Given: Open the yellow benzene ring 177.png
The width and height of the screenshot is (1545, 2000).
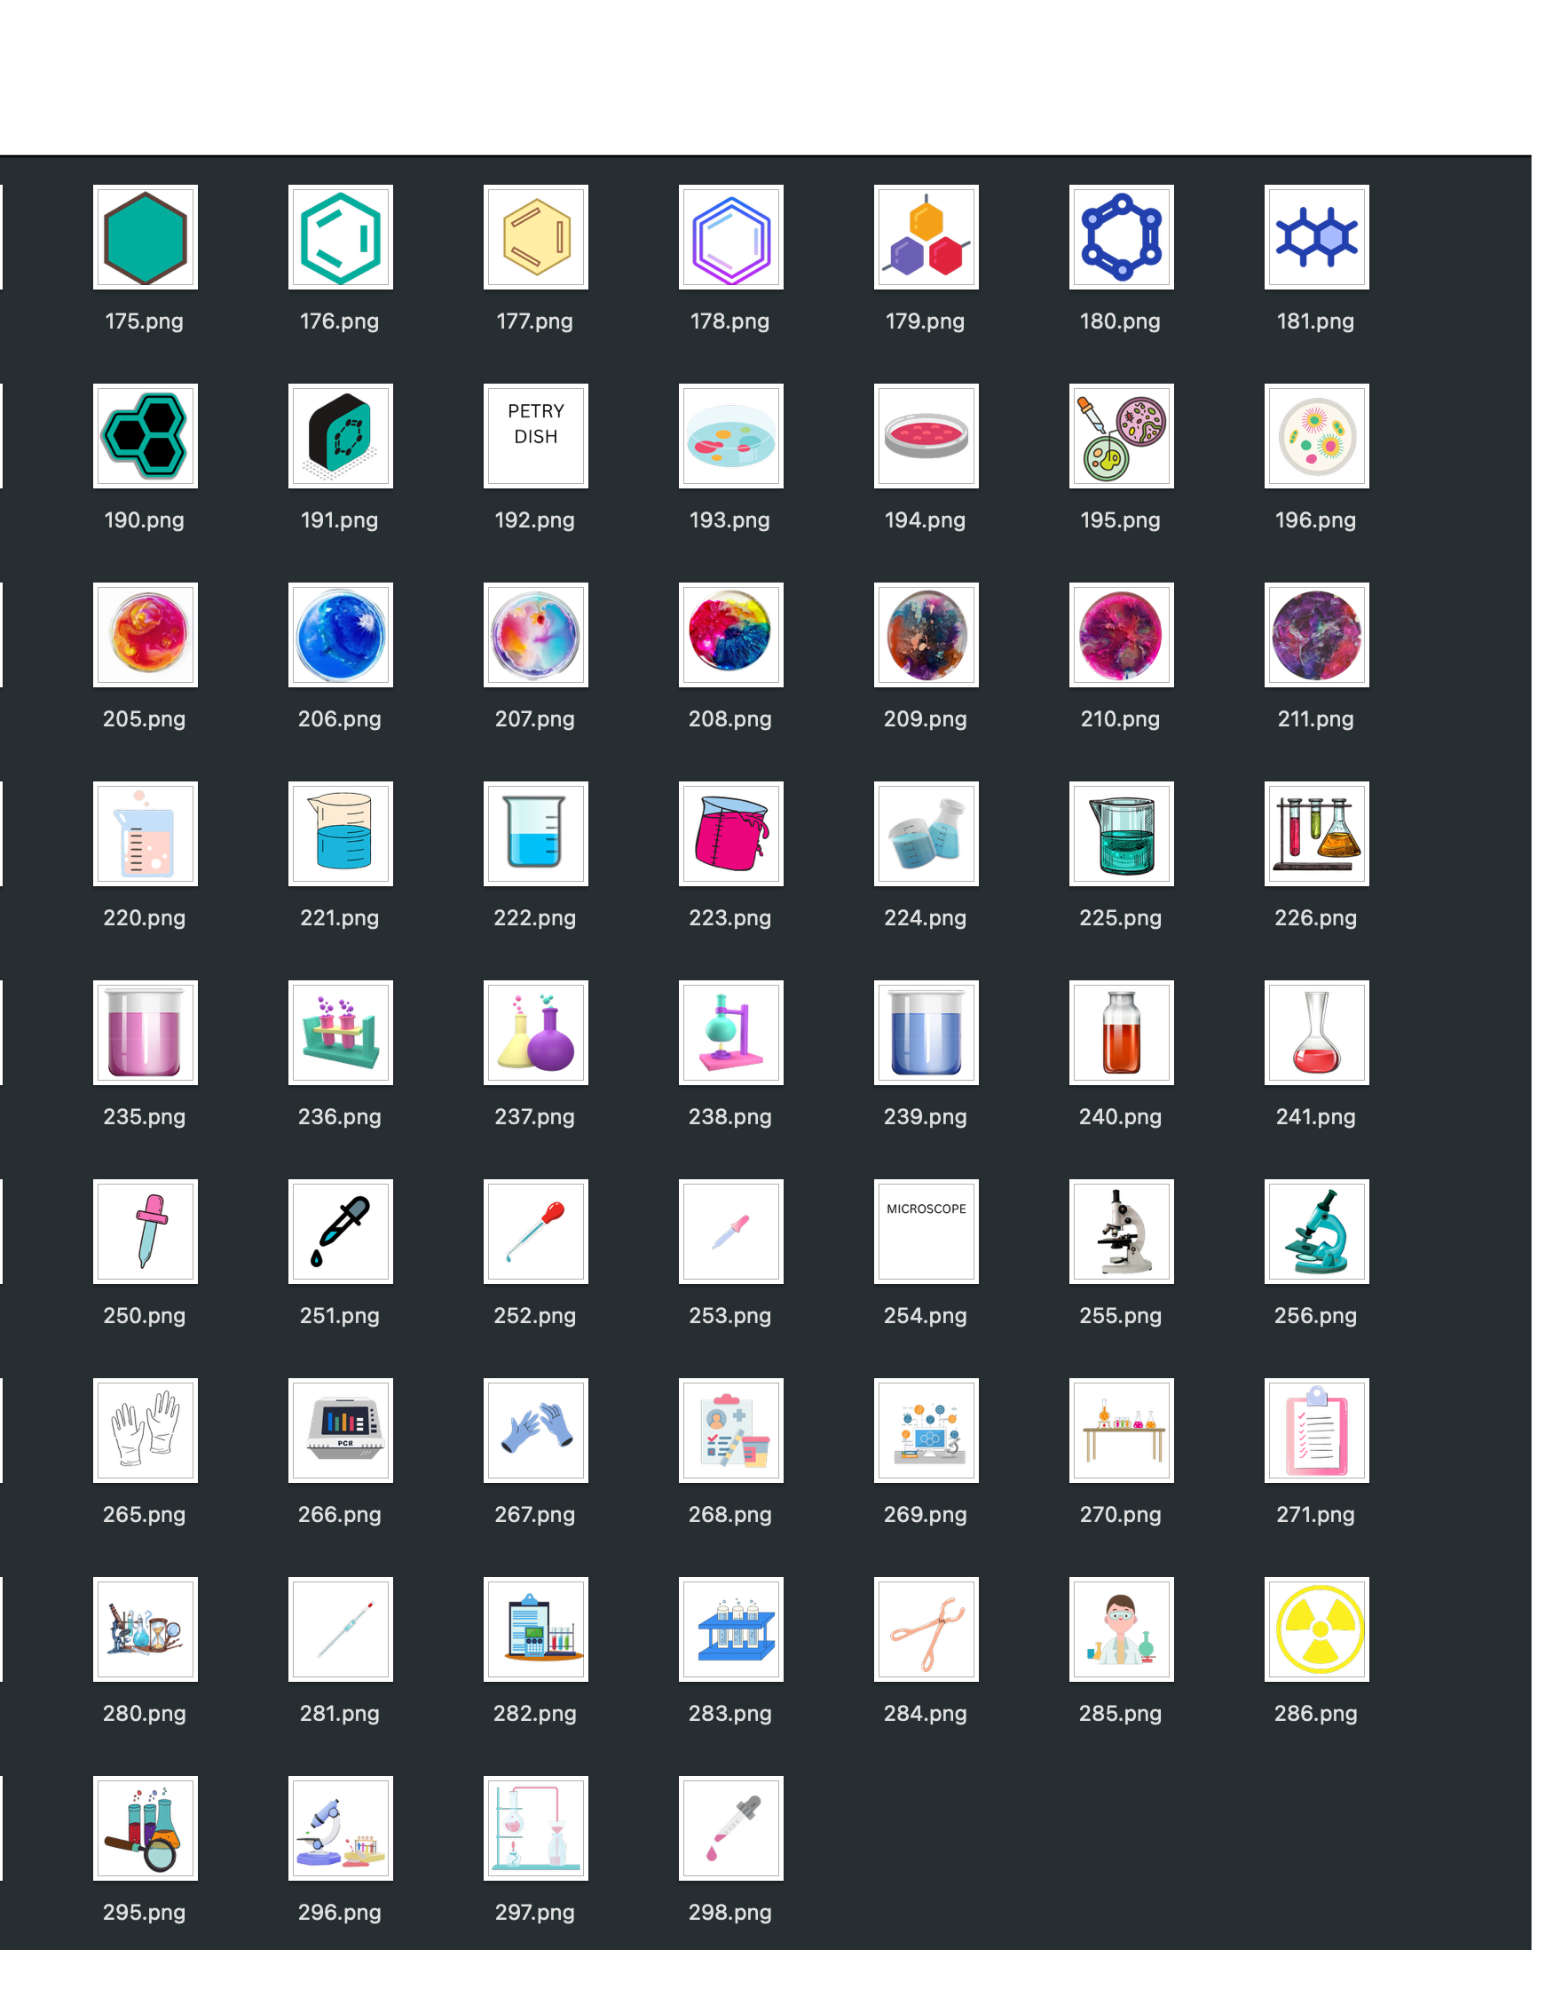Looking at the screenshot, I should pyautogui.click(x=535, y=237).
